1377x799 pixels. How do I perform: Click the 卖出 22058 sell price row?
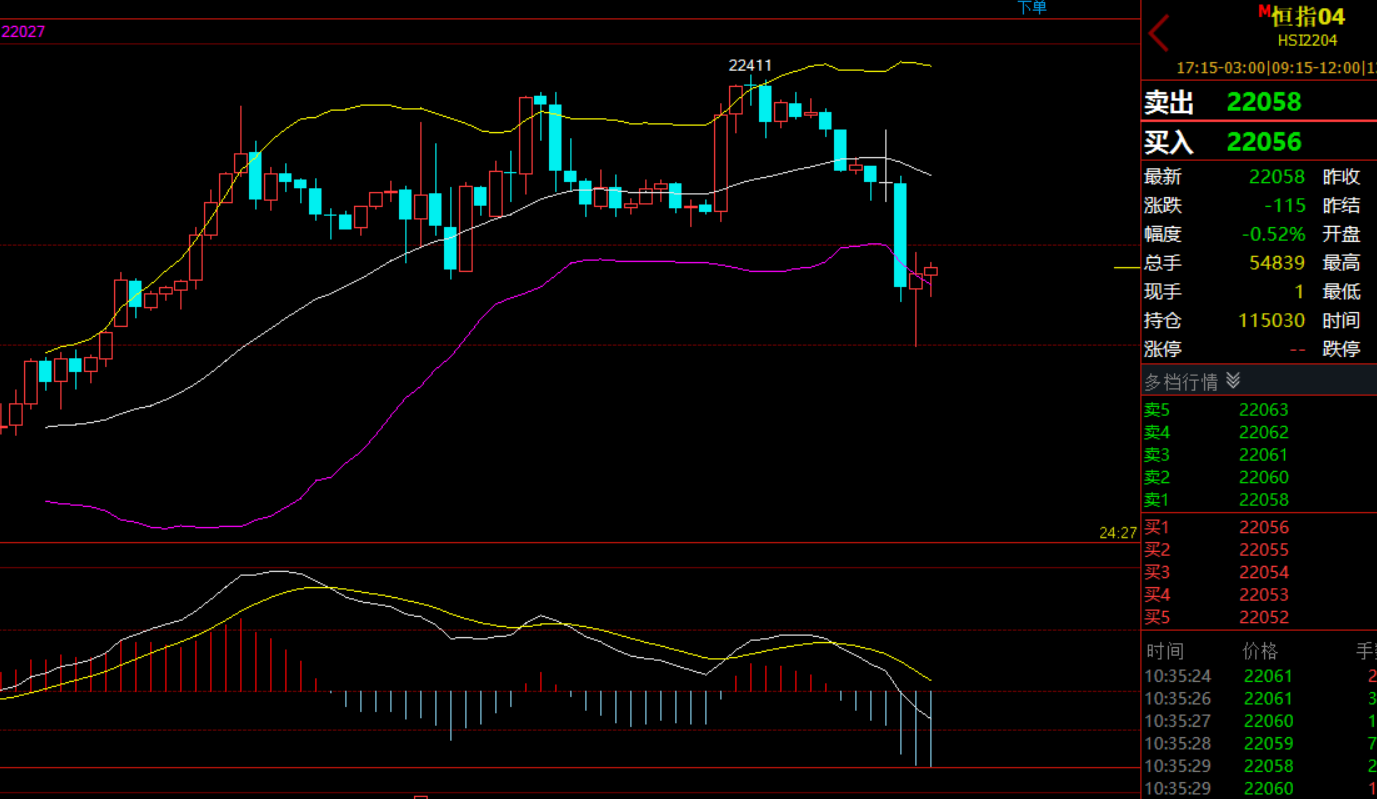click(1259, 102)
